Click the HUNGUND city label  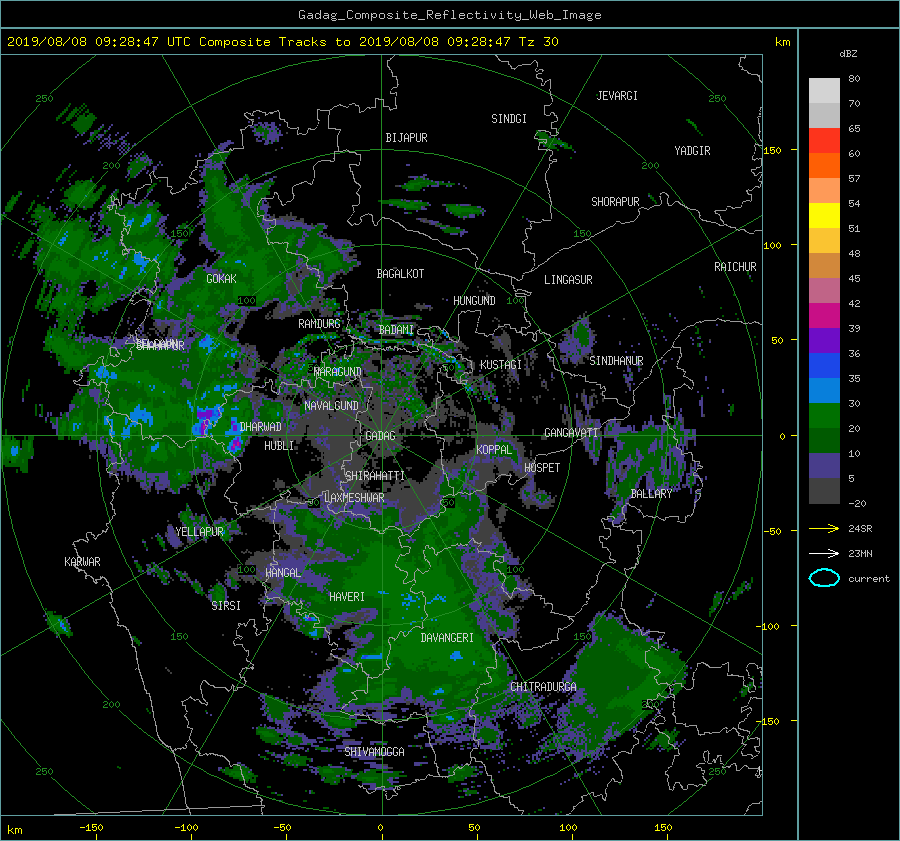pyautogui.click(x=474, y=301)
